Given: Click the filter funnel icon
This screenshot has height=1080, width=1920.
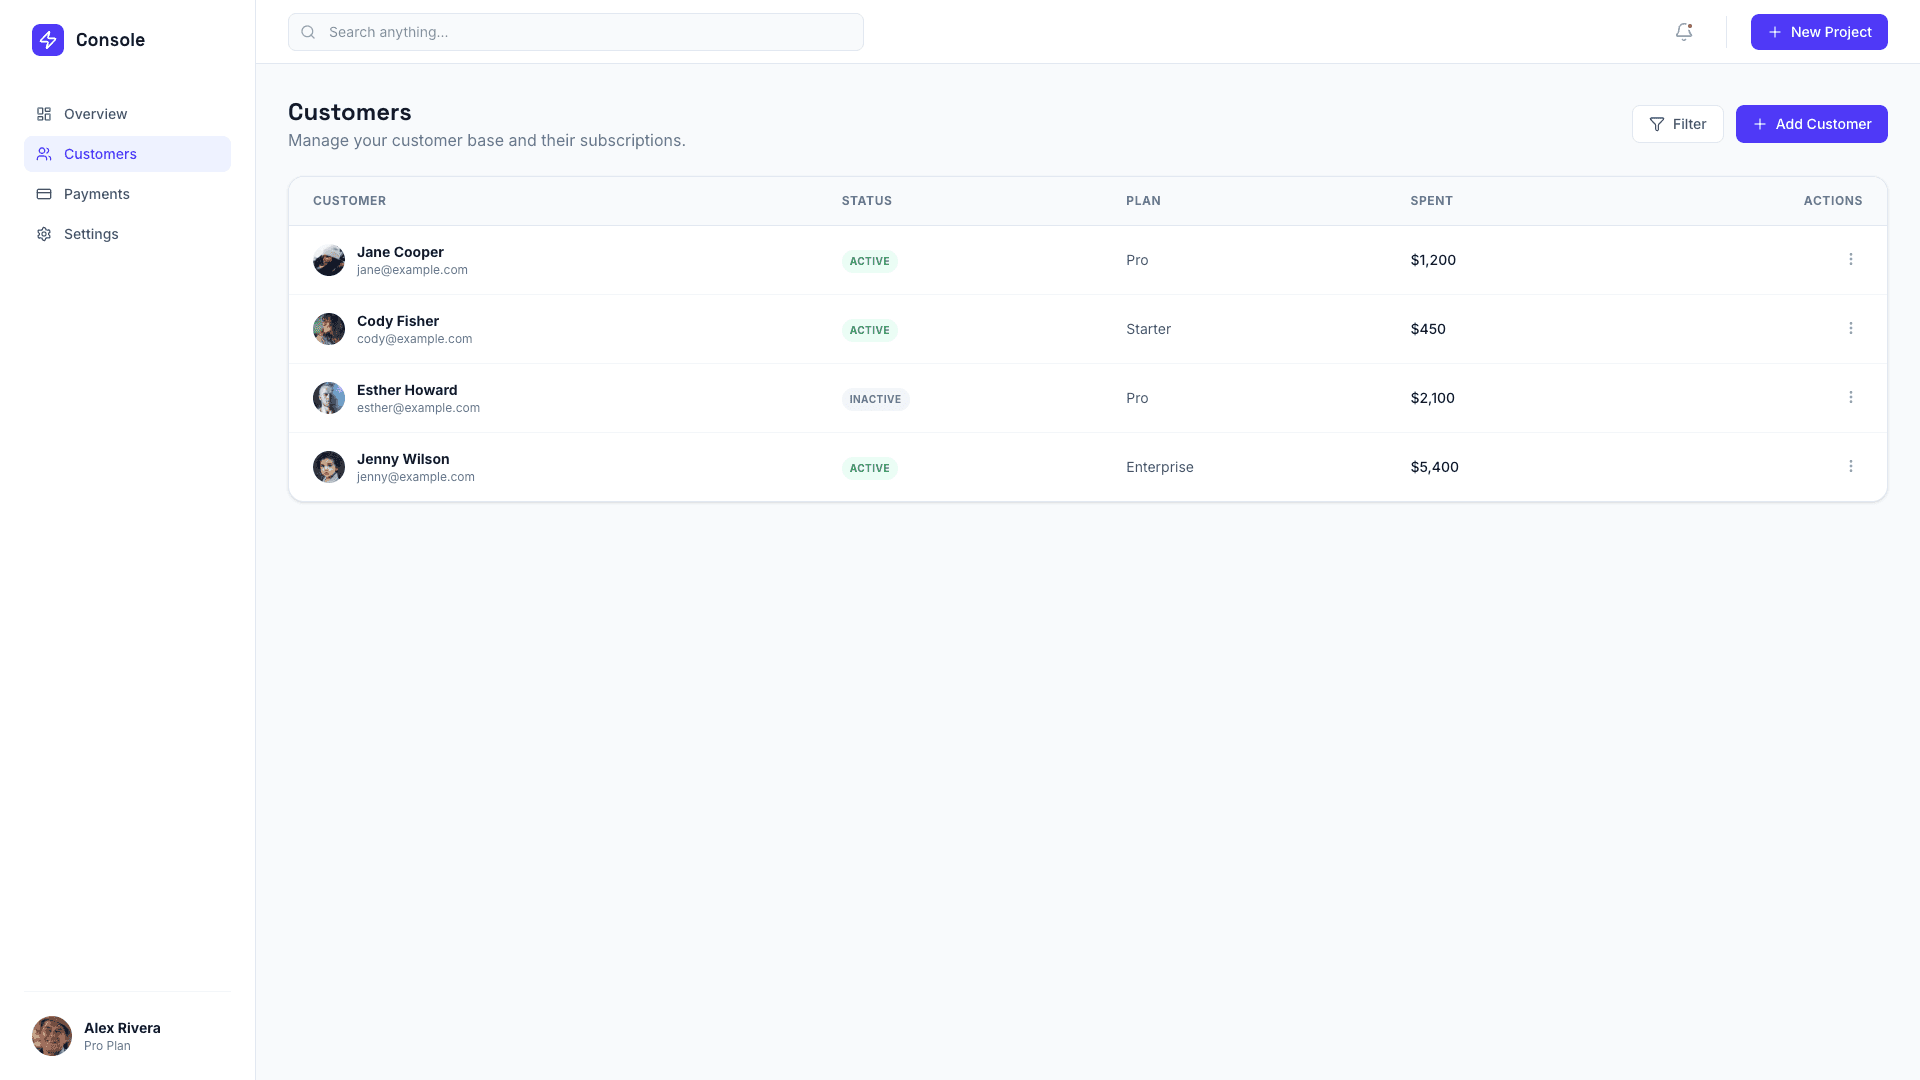Looking at the screenshot, I should click(1659, 124).
